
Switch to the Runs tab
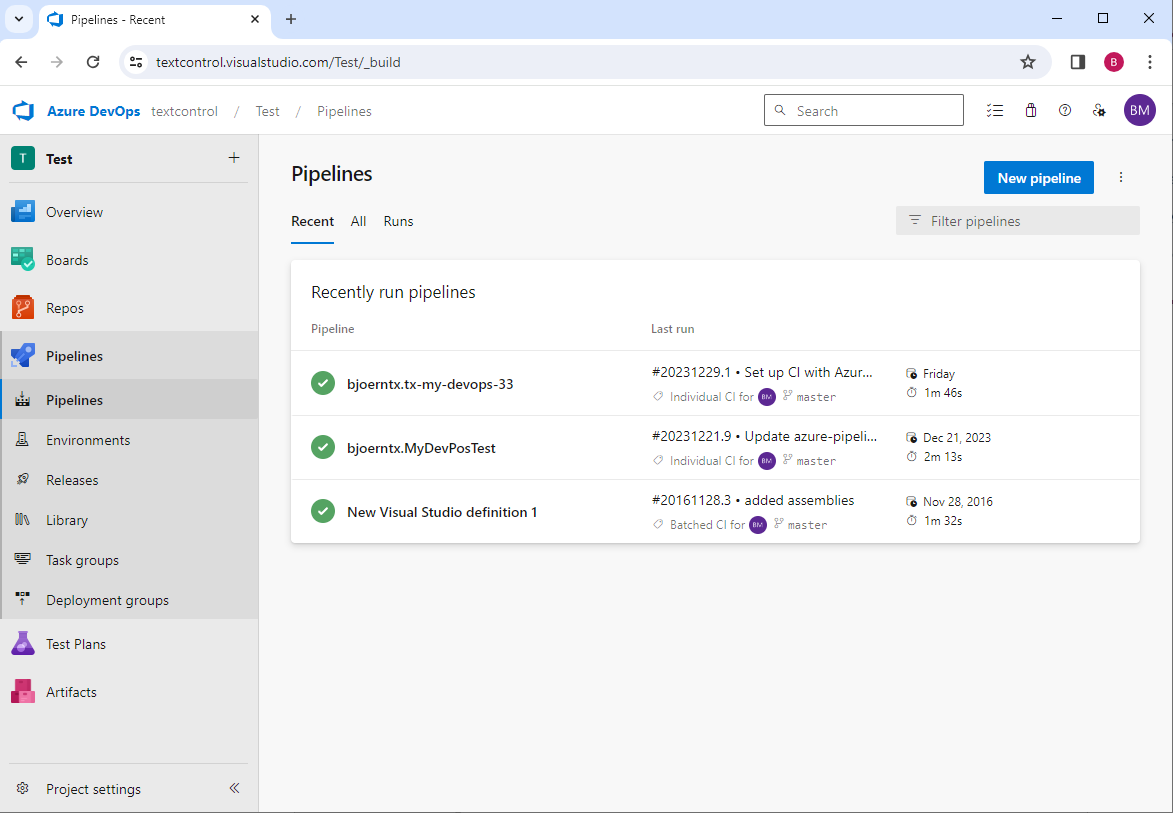click(398, 221)
